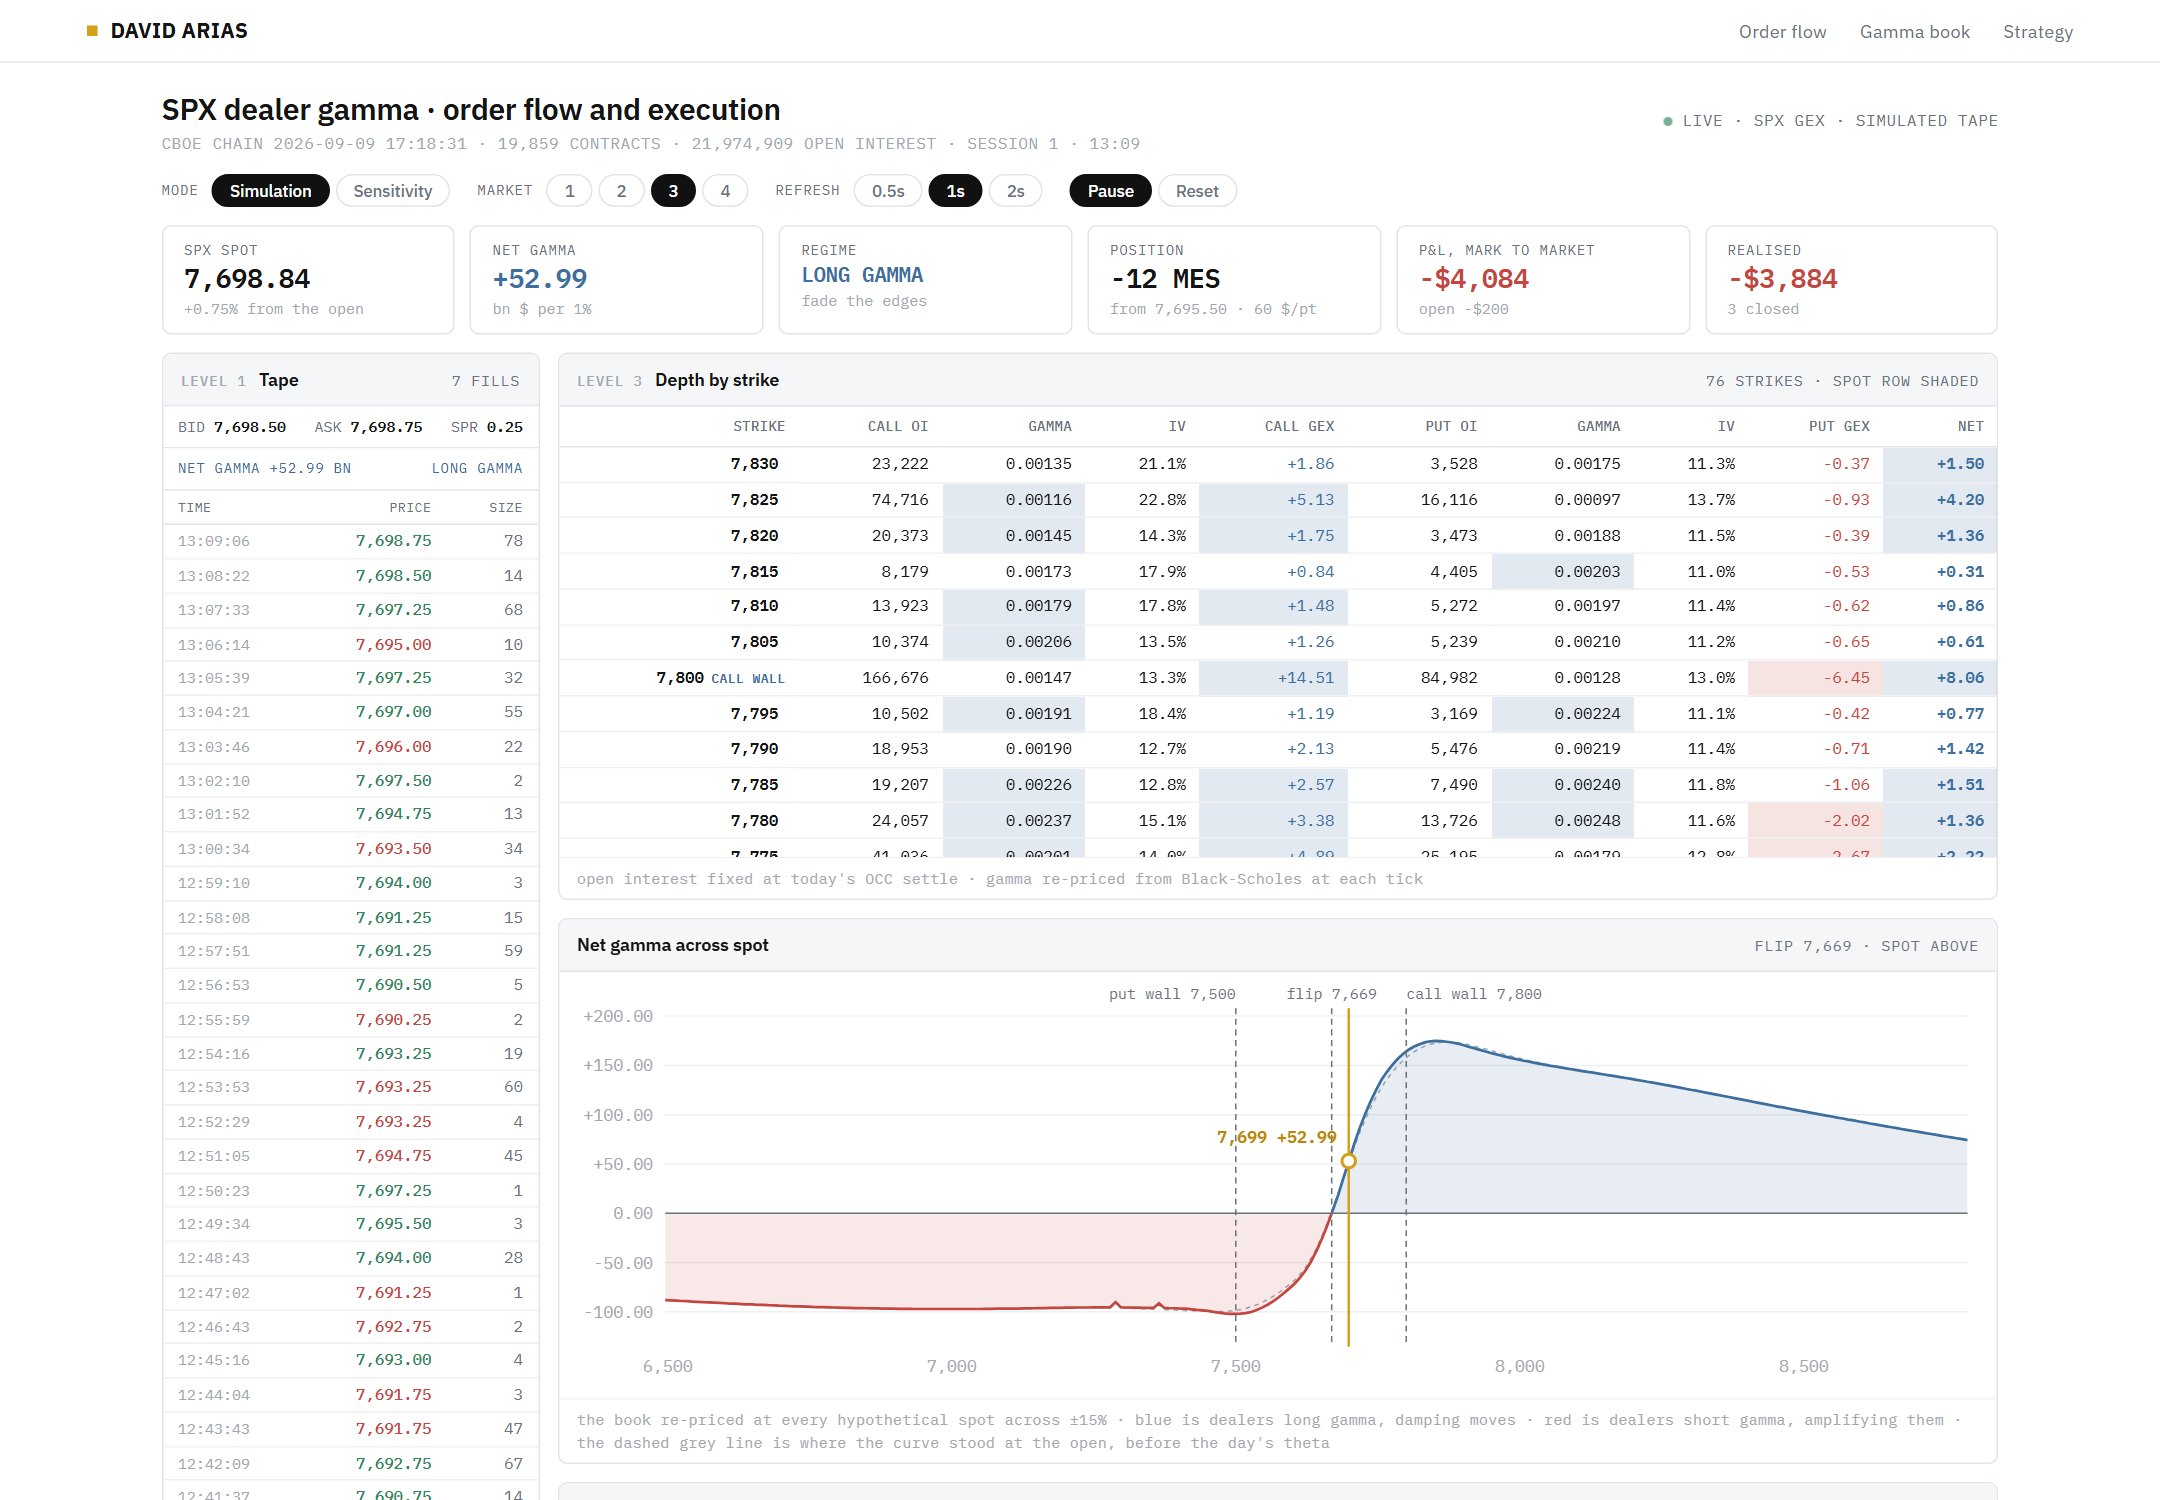The width and height of the screenshot is (2160, 1500).
Task: Choose market 4
Action: (725, 191)
